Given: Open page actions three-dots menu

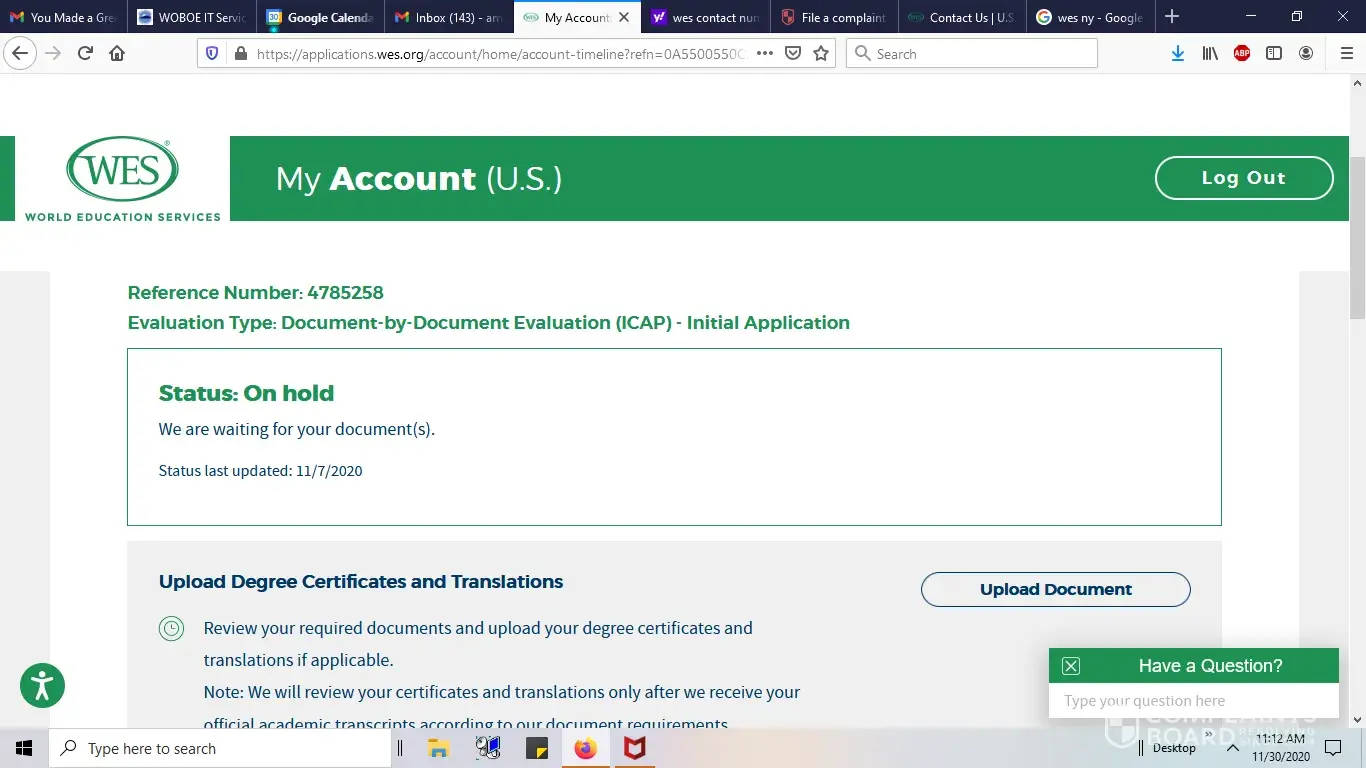Looking at the screenshot, I should [x=765, y=54].
